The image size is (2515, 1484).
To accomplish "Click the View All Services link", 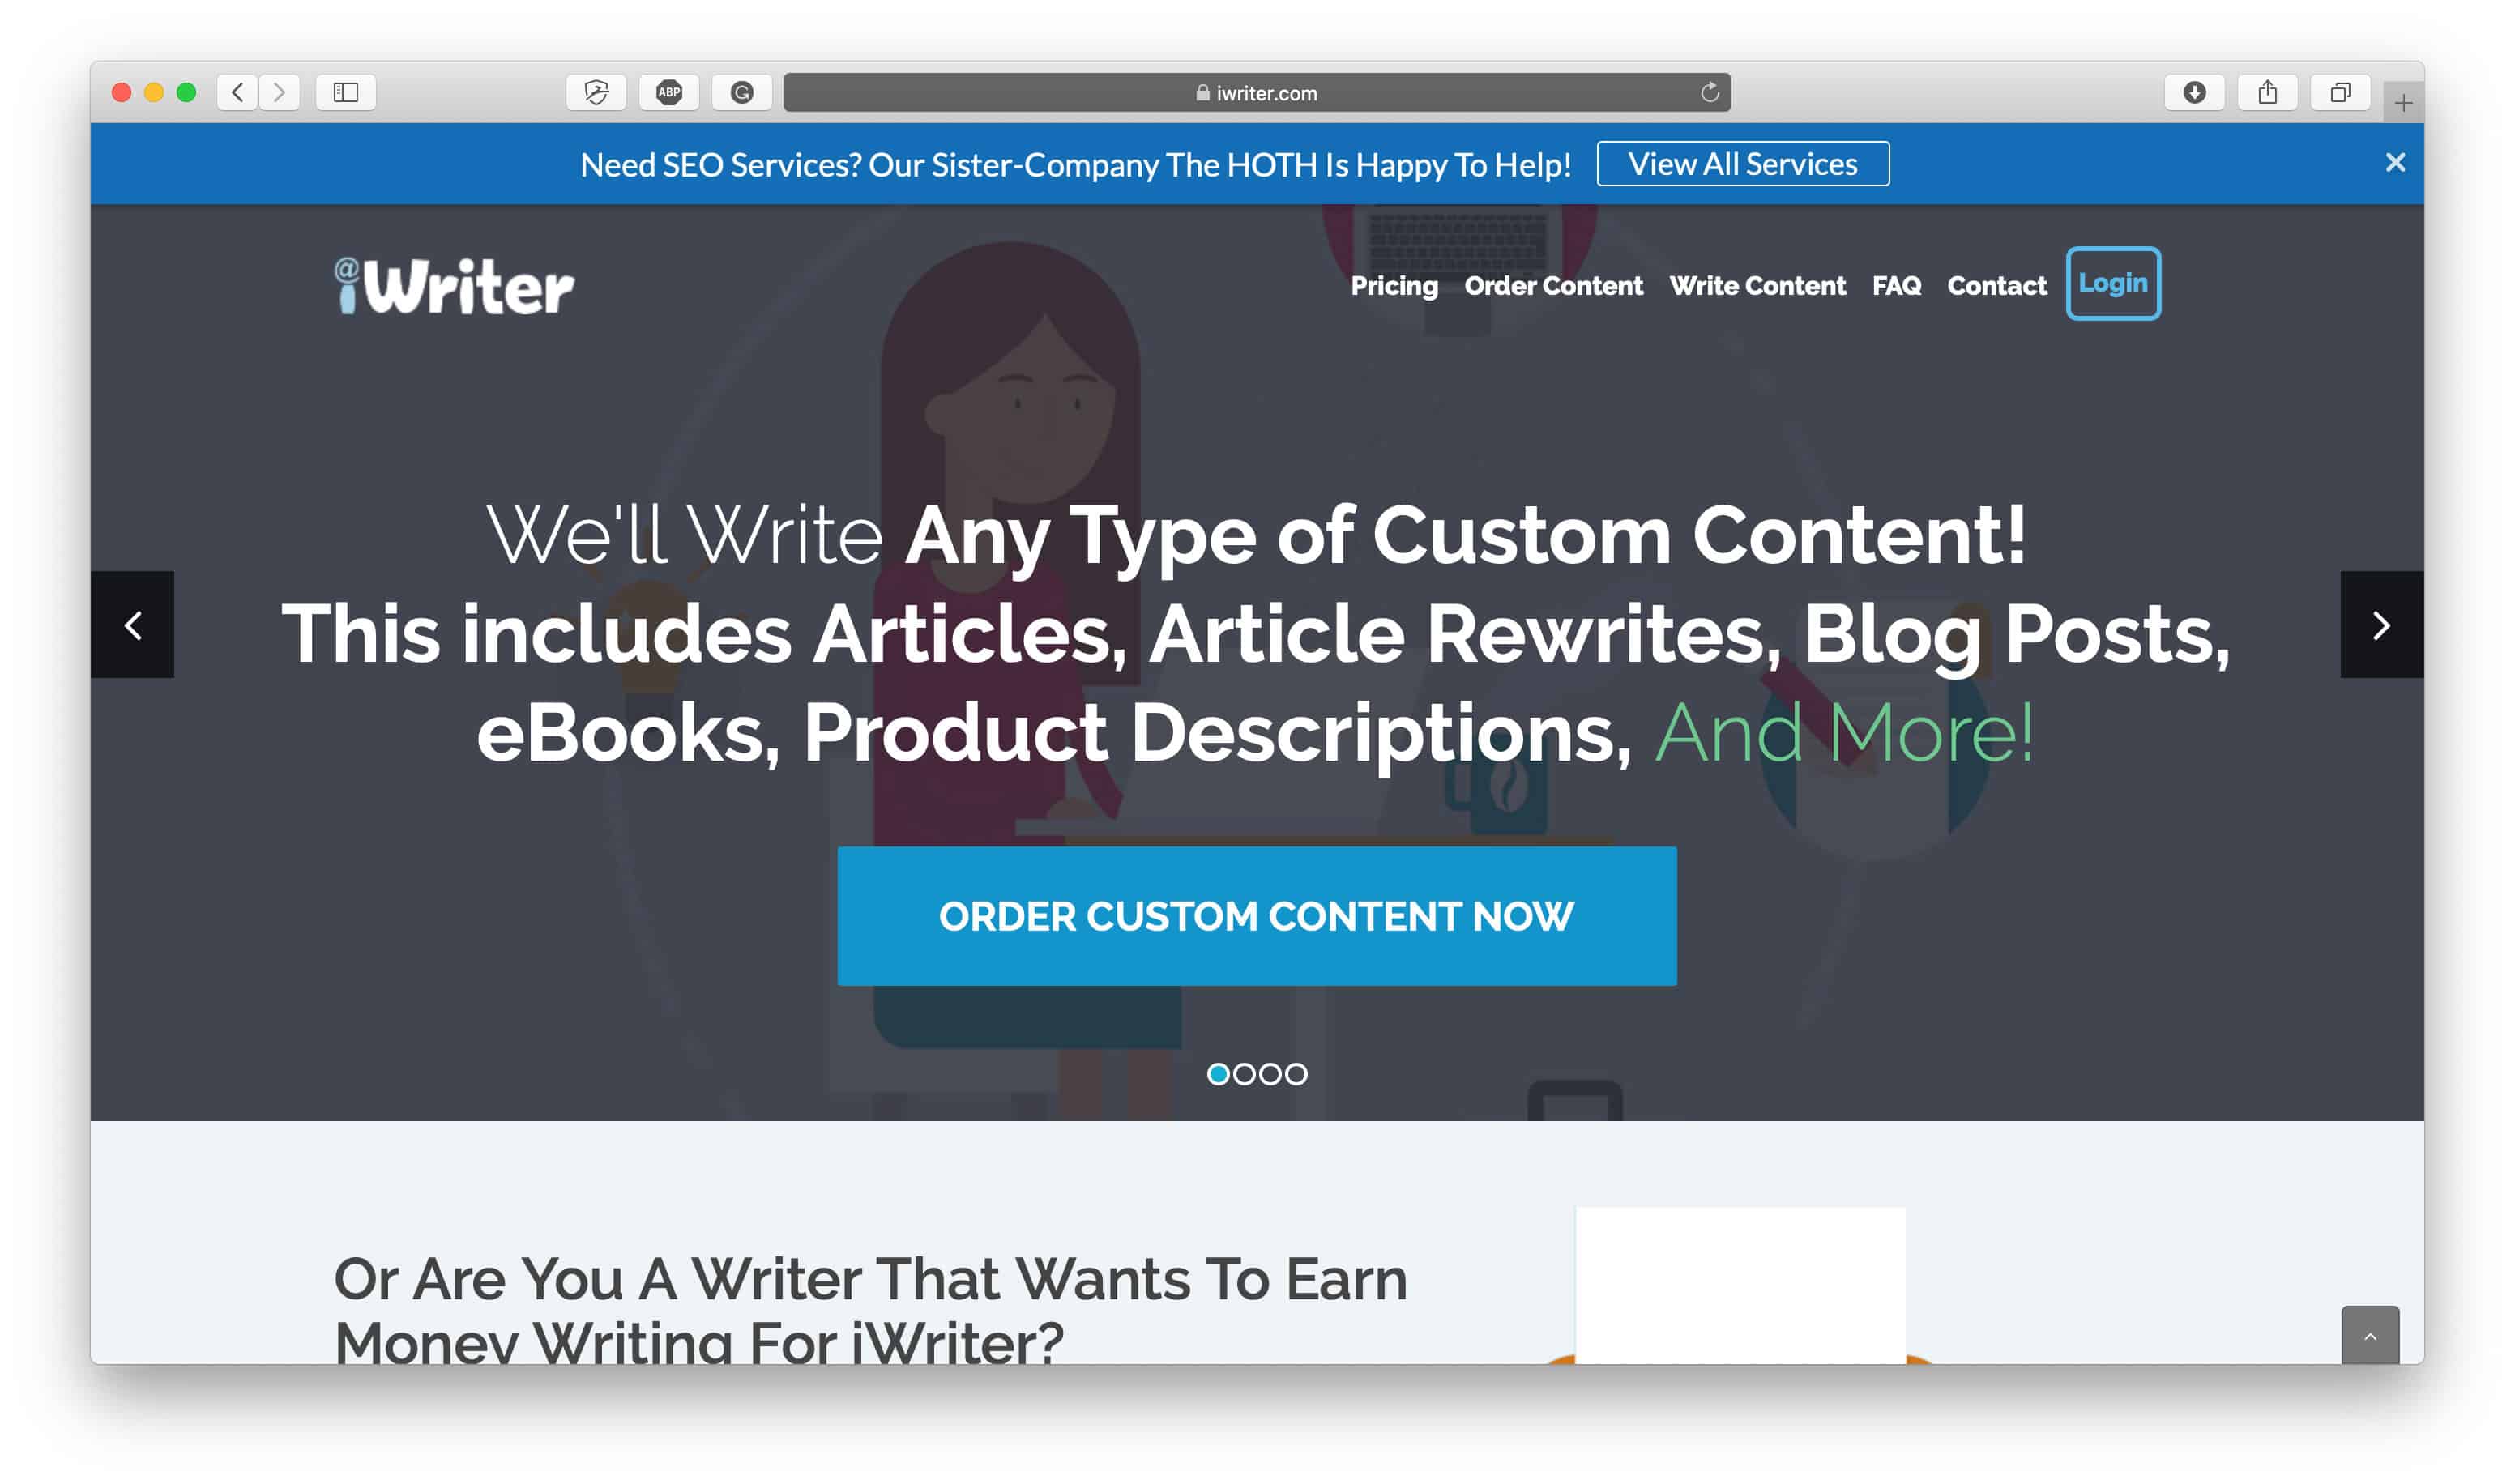I will point(1743,163).
